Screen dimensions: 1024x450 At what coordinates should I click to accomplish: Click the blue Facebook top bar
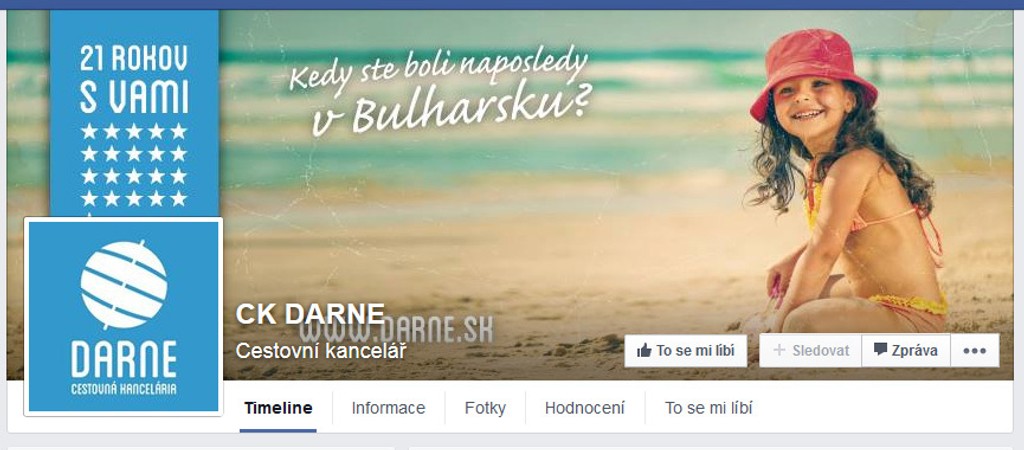point(512,5)
